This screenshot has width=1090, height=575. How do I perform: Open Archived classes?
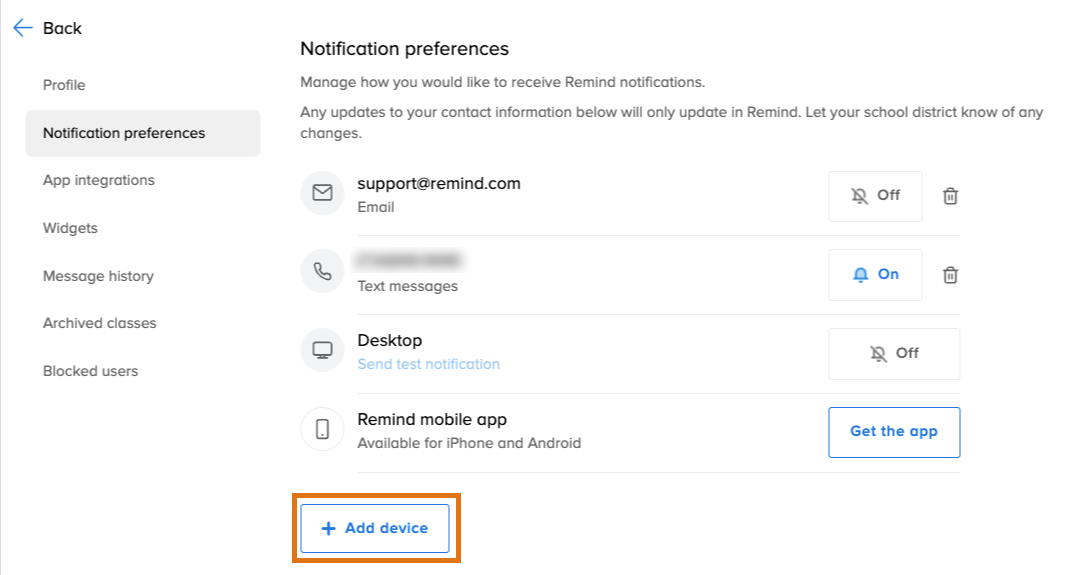[x=100, y=323]
